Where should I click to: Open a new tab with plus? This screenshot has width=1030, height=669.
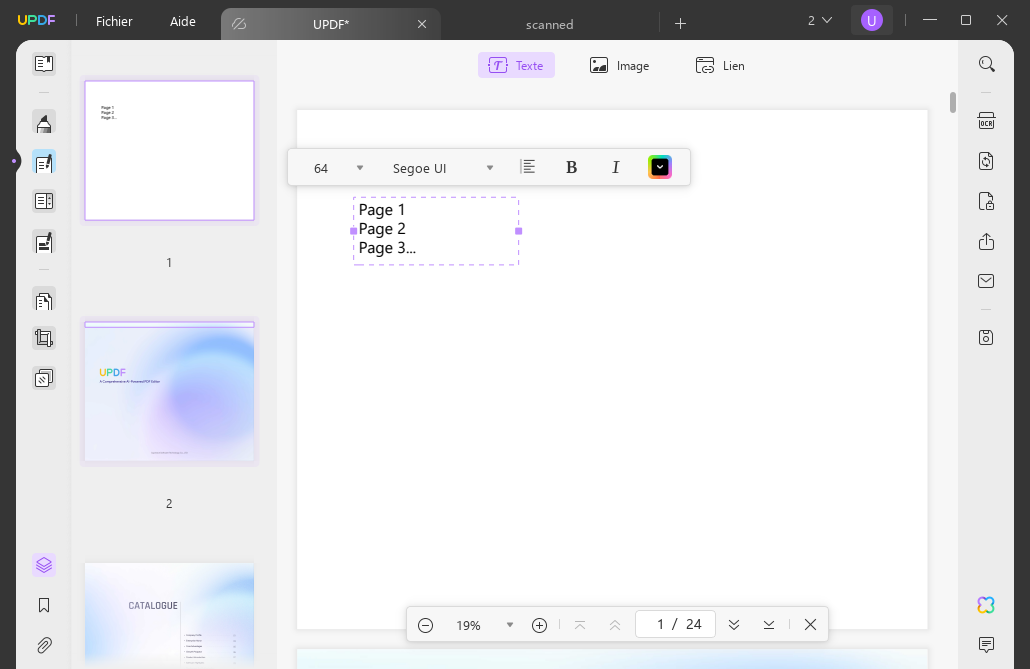681,24
